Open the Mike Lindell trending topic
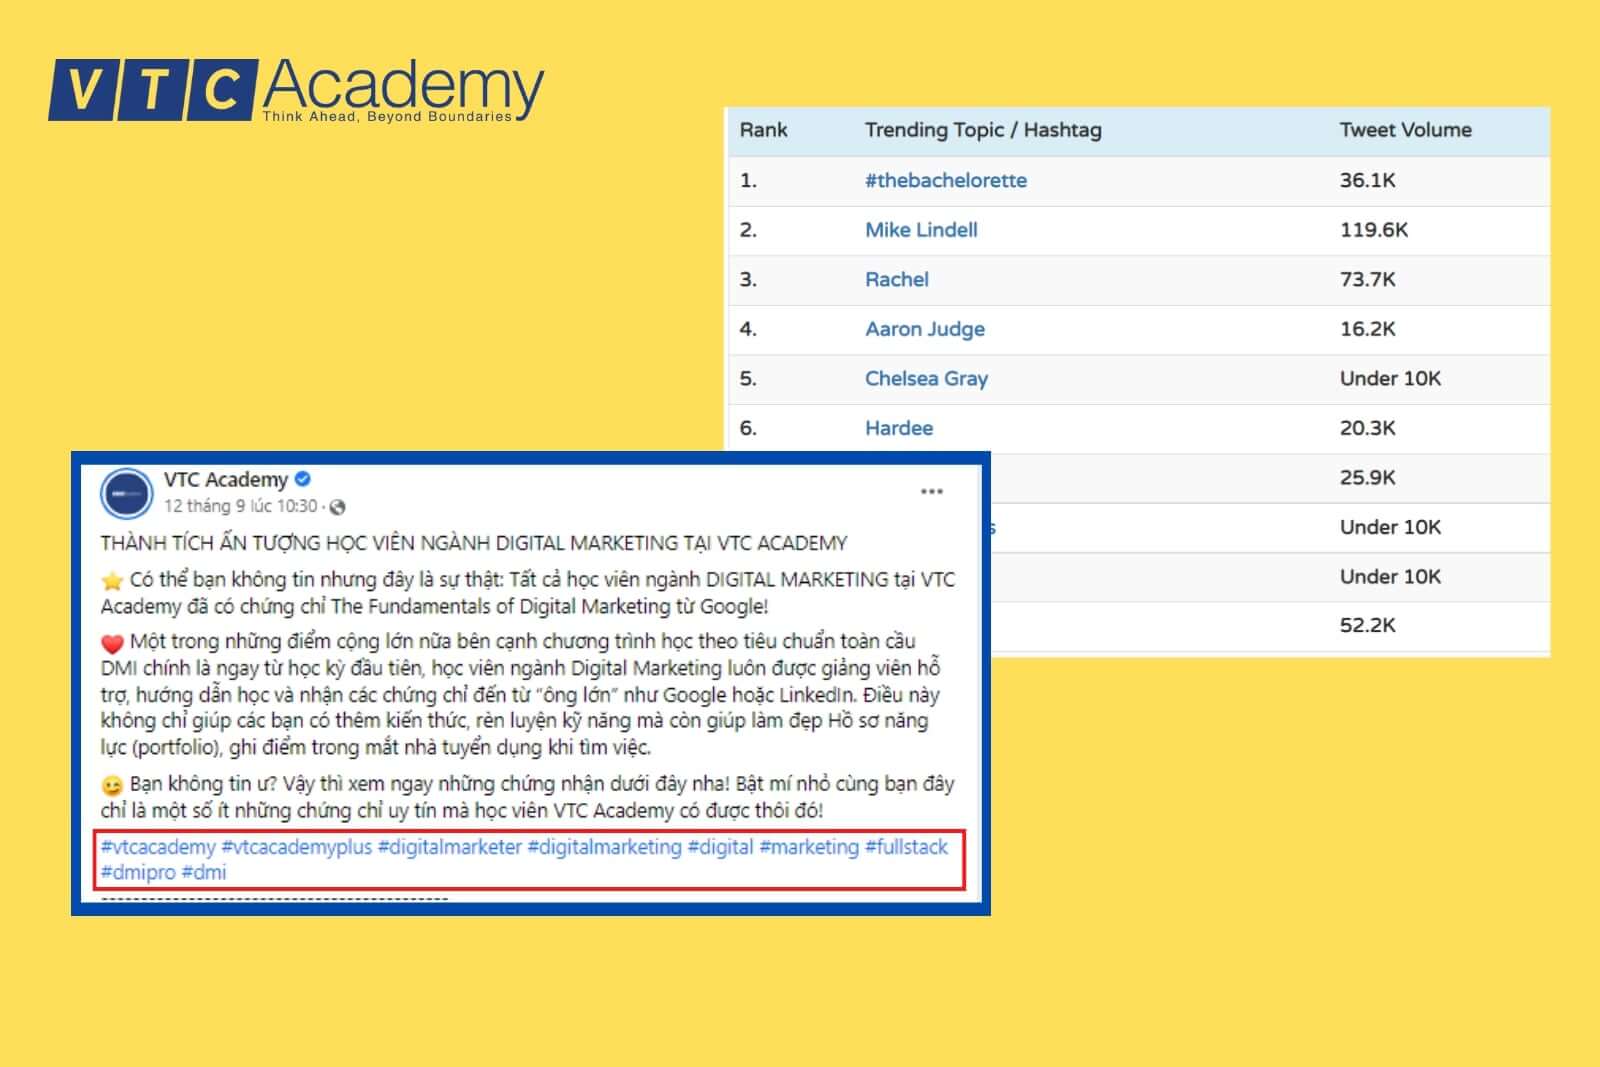1600x1067 pixels. (x=921, y=230)
